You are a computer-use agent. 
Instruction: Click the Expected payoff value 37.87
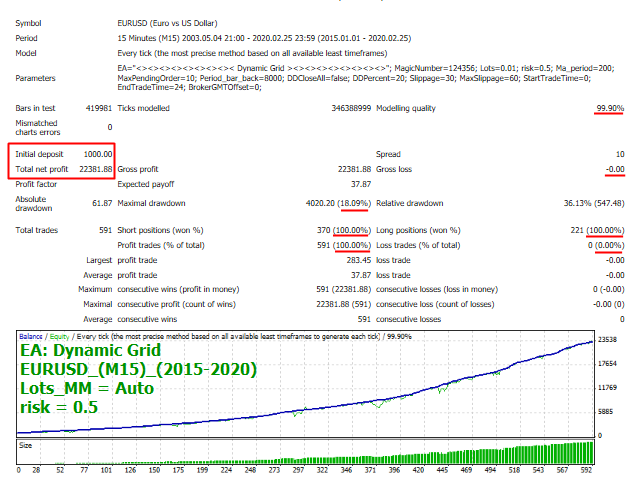[x=359, y=184]
